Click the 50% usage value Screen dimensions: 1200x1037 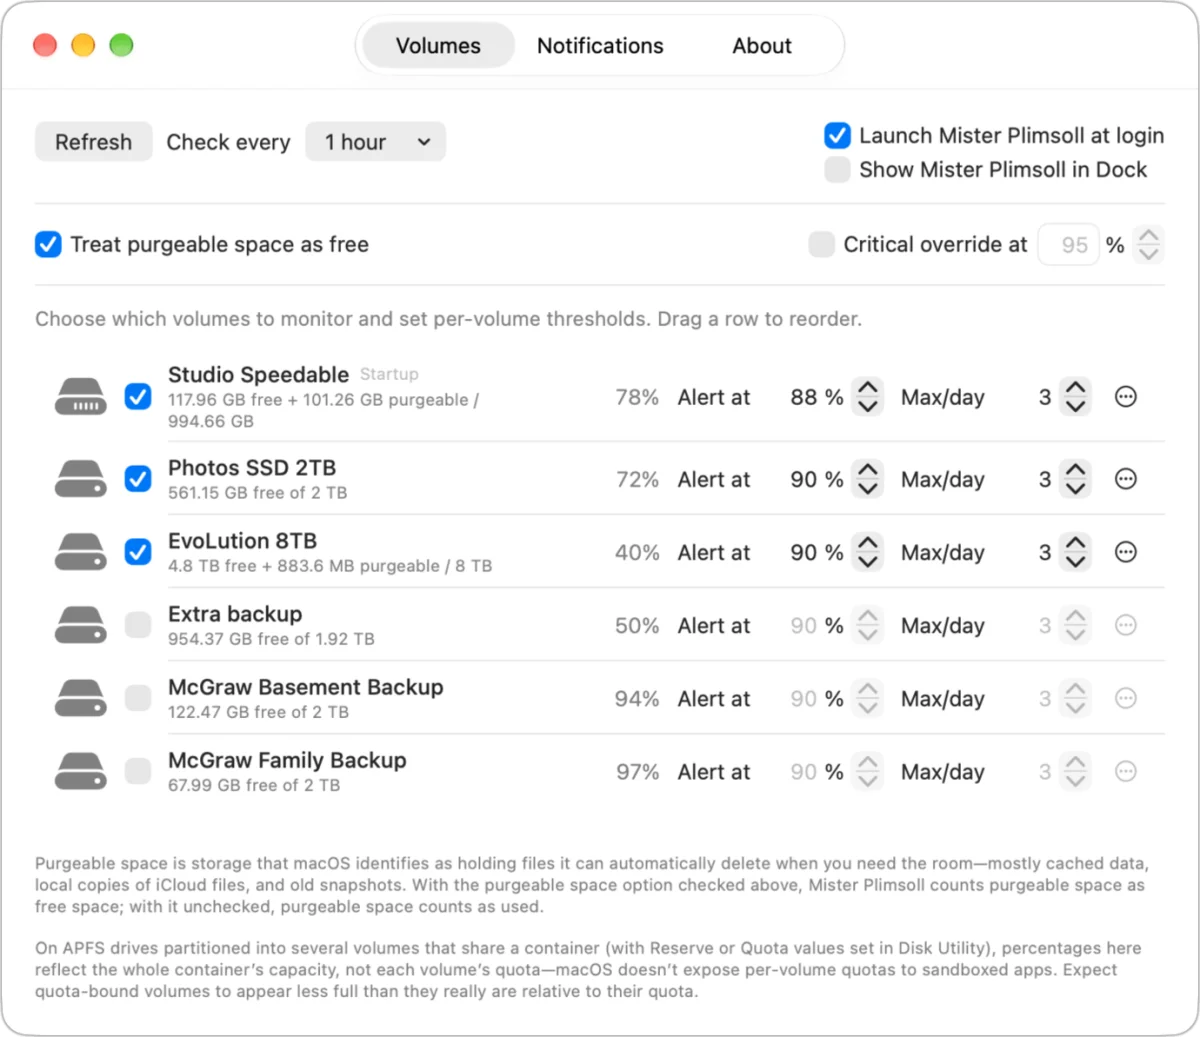[x=637, y=625]
